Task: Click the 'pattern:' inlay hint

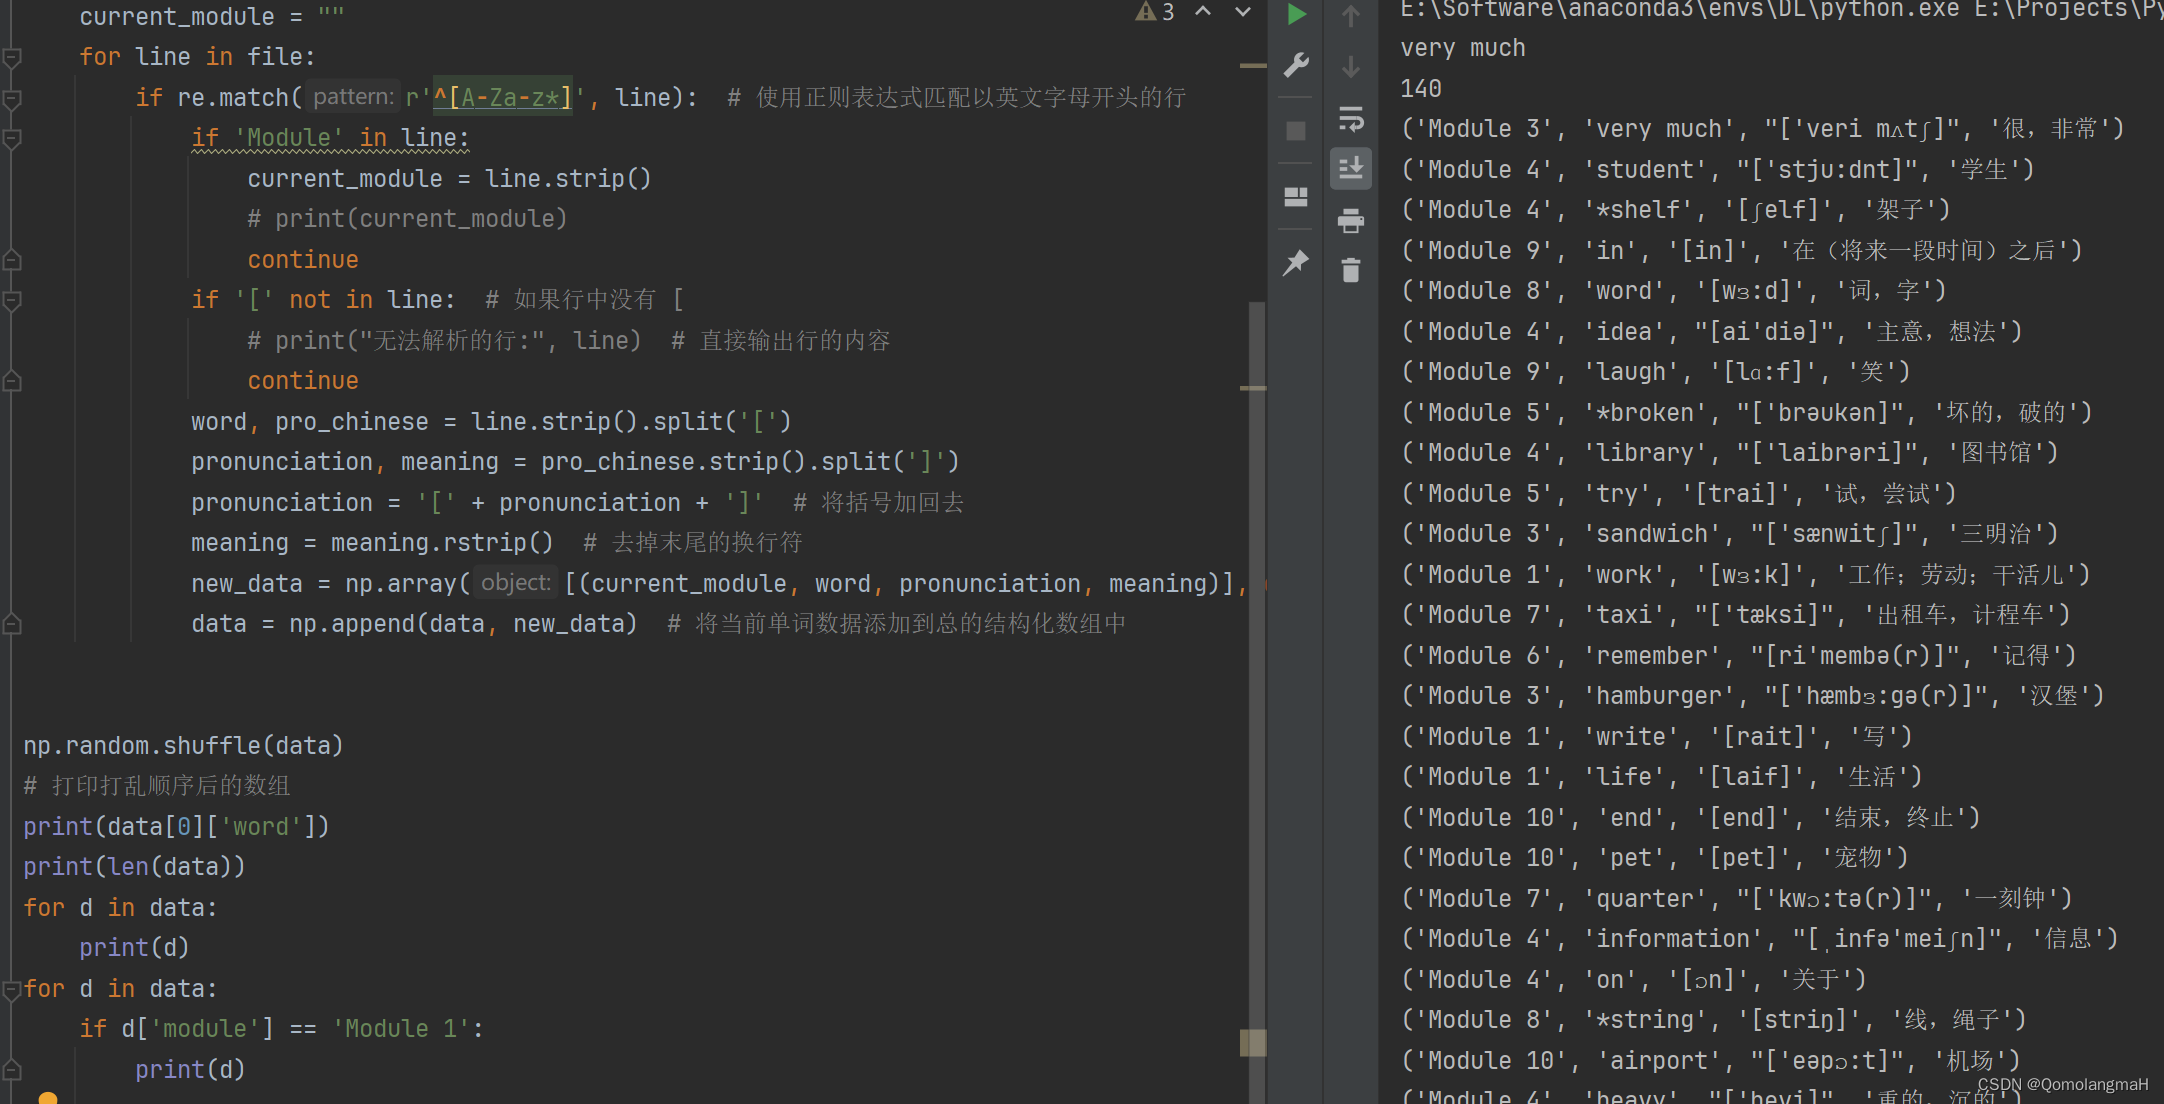Action: (x=353, y=97)
